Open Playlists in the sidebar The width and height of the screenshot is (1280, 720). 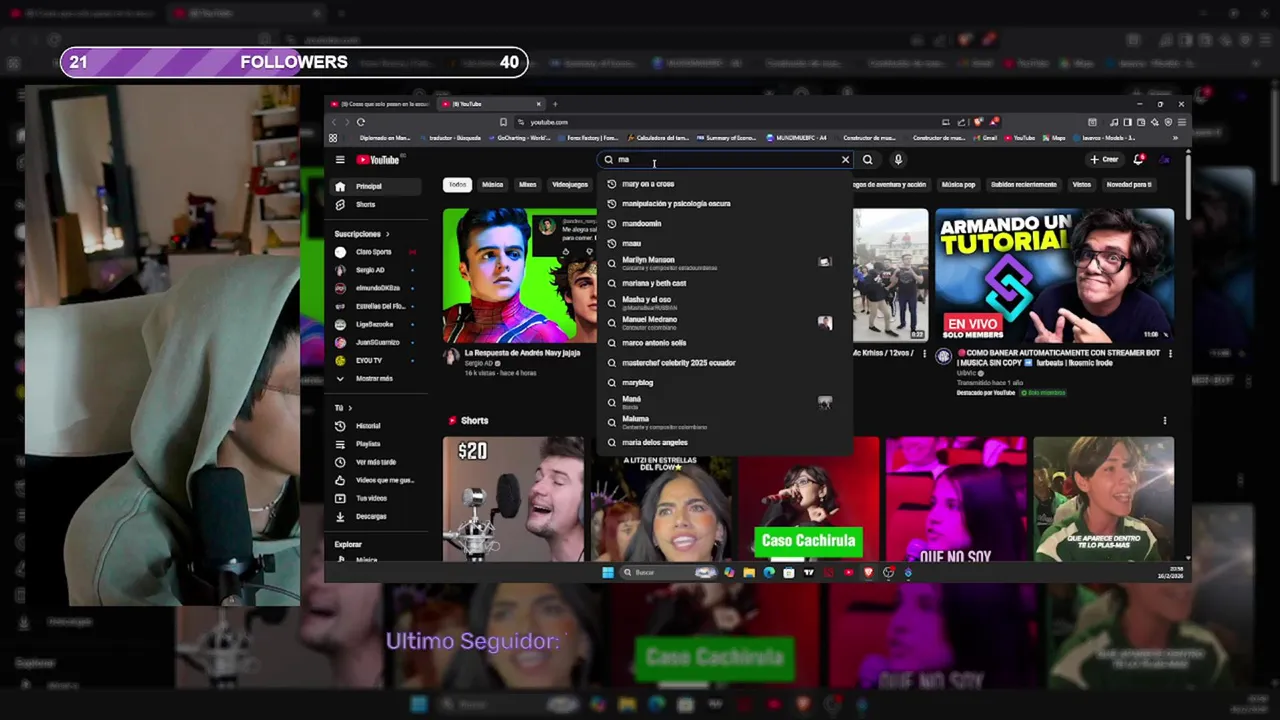[x=374, y=444]
